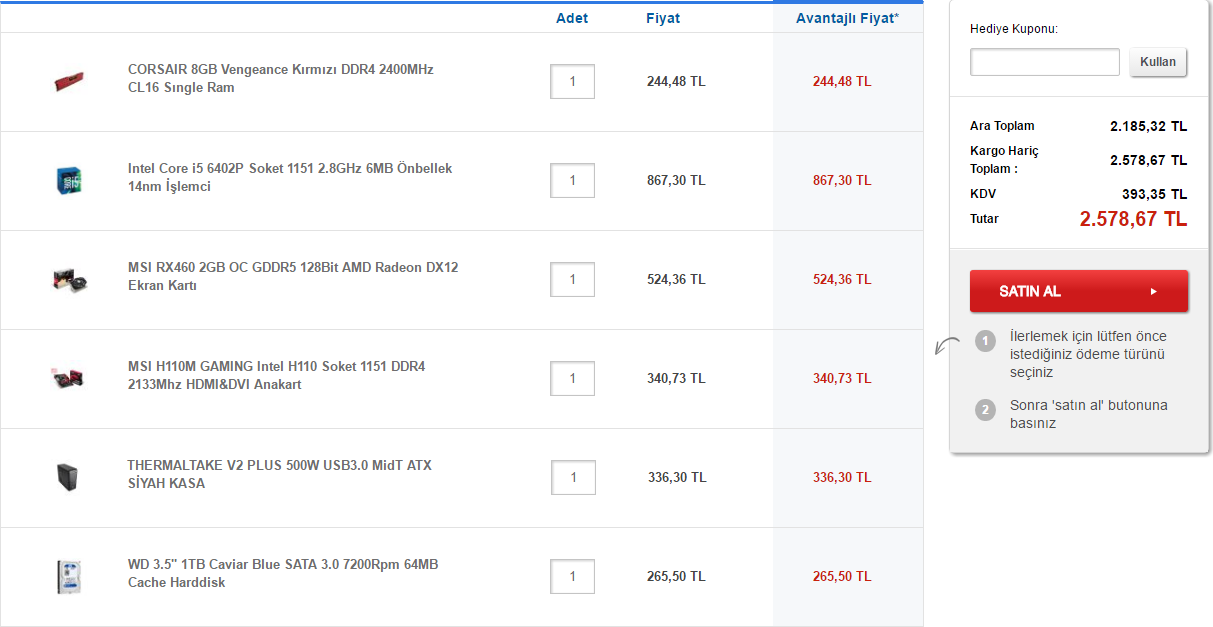Click the quantity field for Thermaltake case
Screen dimensions: 1213x627
(x=573, y=477)
